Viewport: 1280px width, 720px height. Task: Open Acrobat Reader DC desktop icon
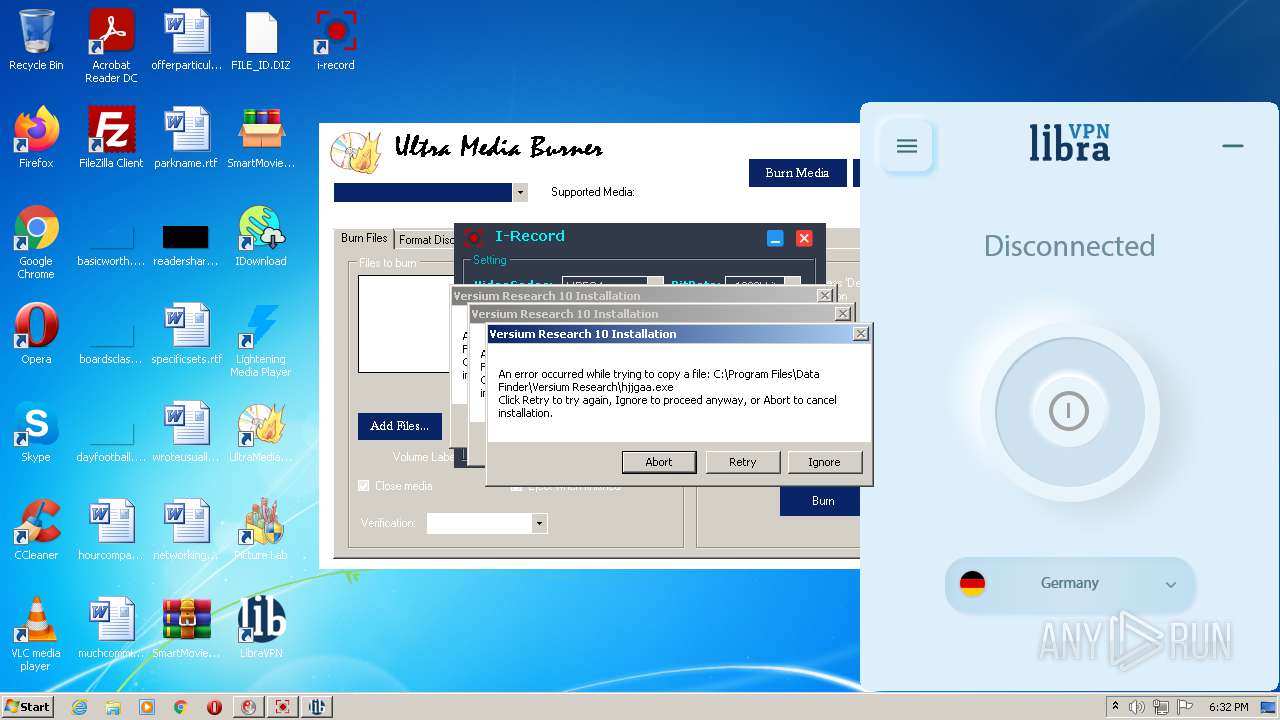[x=111, y=47]
